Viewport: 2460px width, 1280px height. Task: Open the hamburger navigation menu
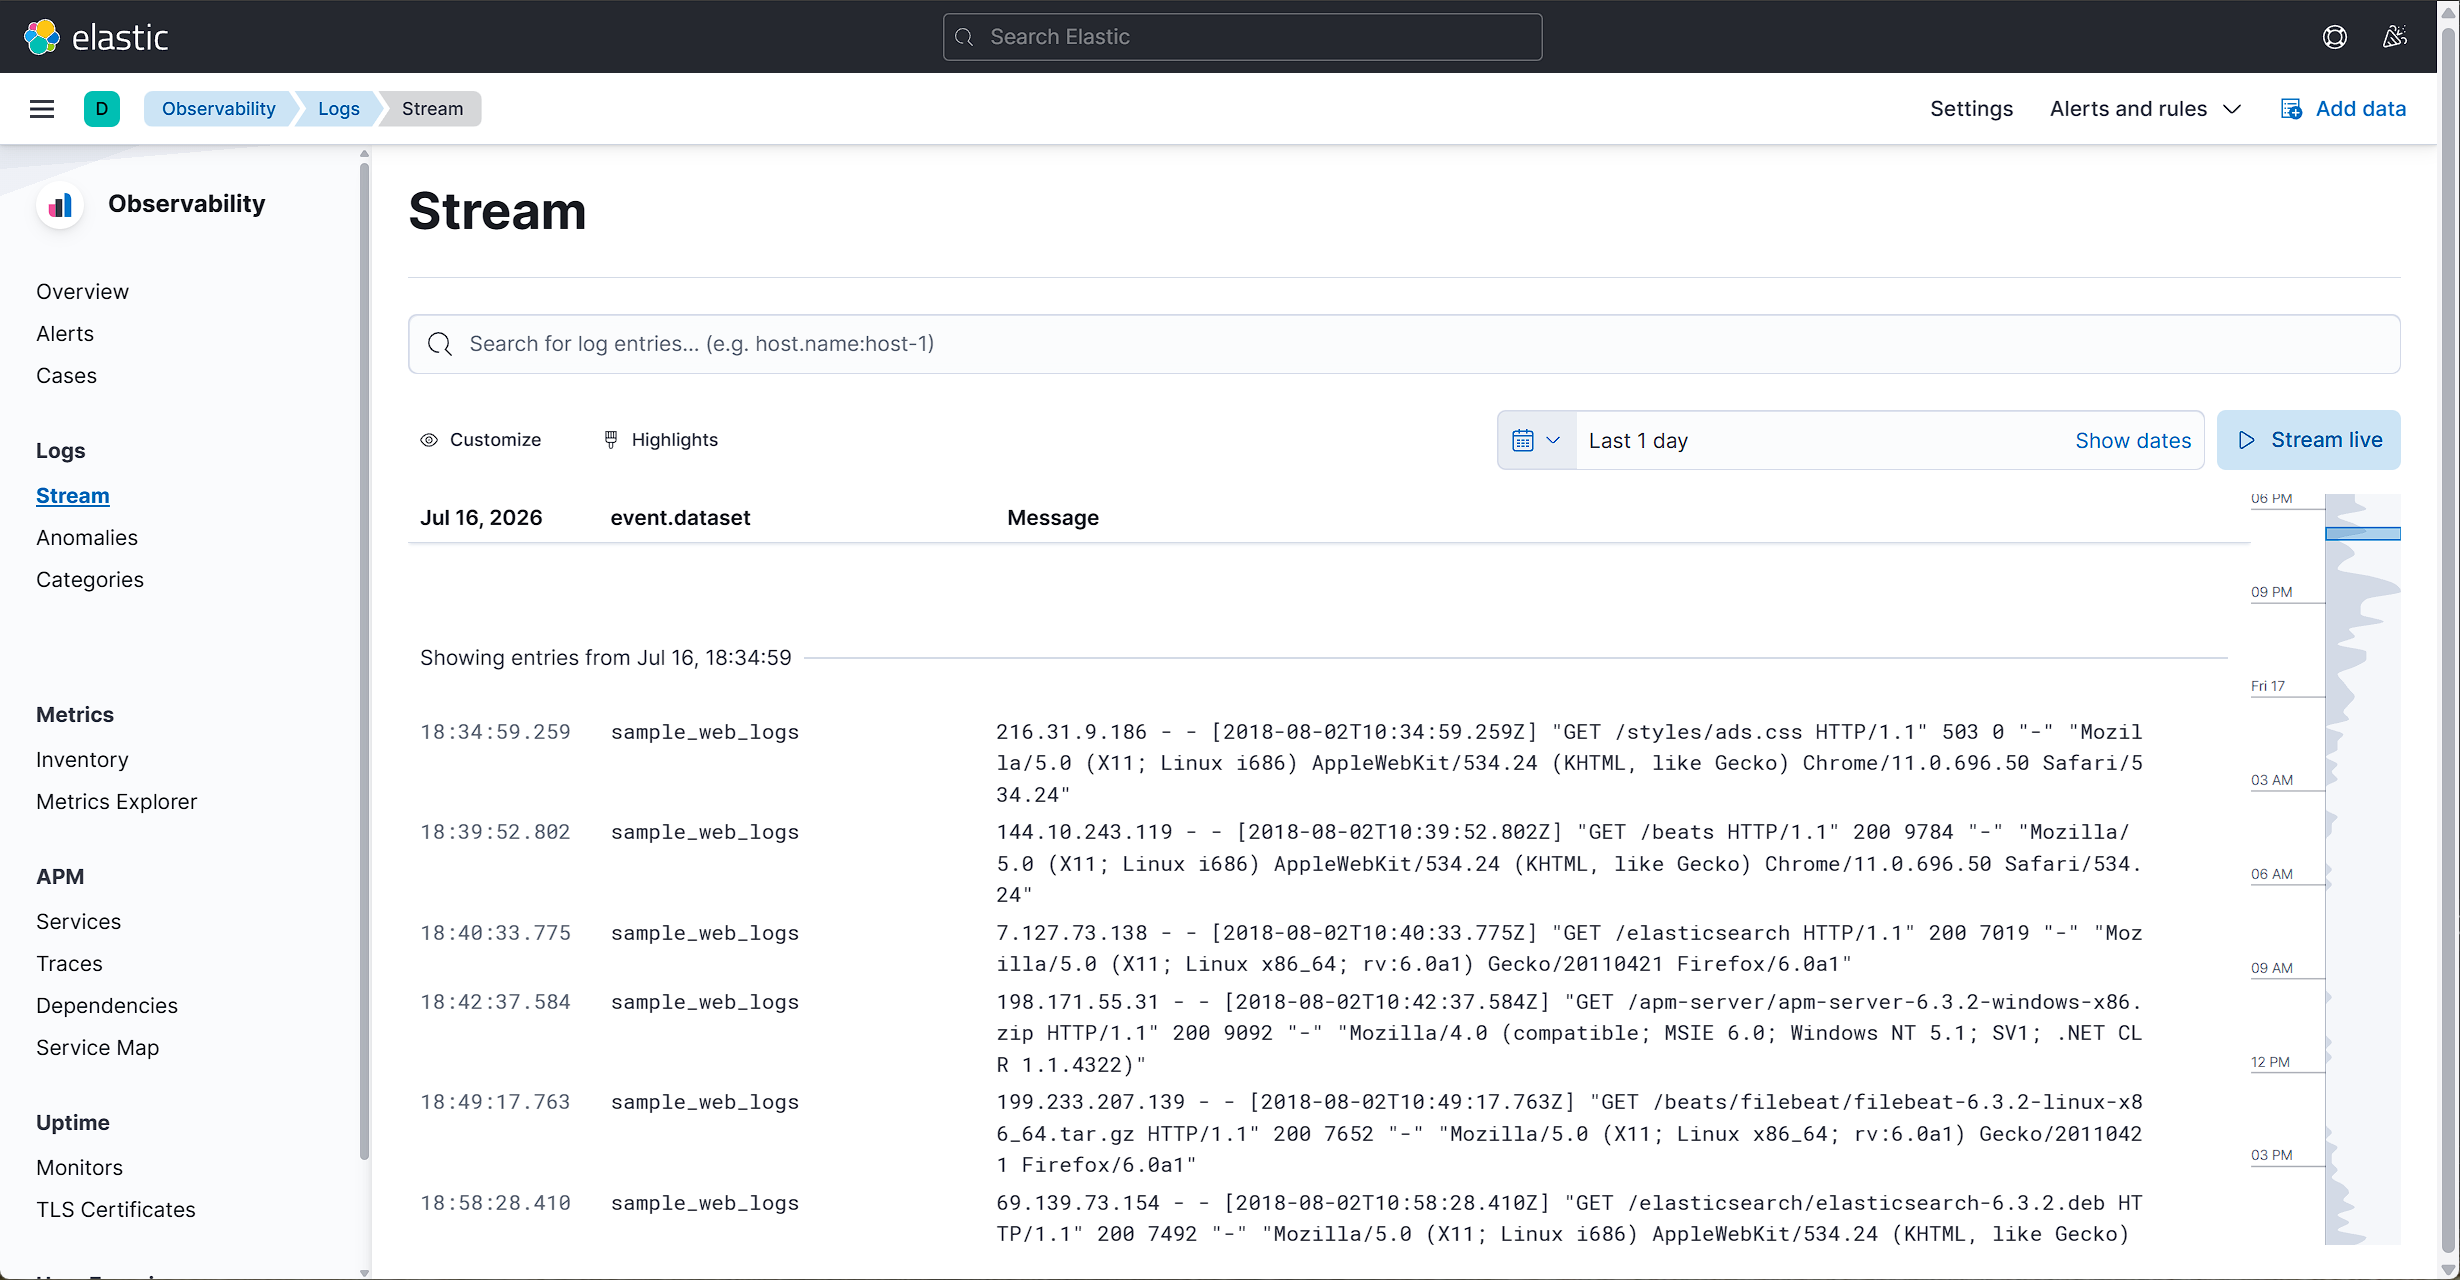(x=42, y=109)
